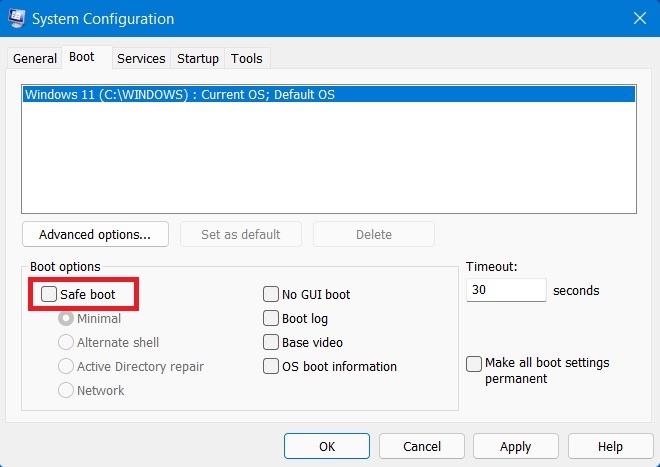Open the Tools tab
Screen dimensions: 660x467
click(247, 59)
